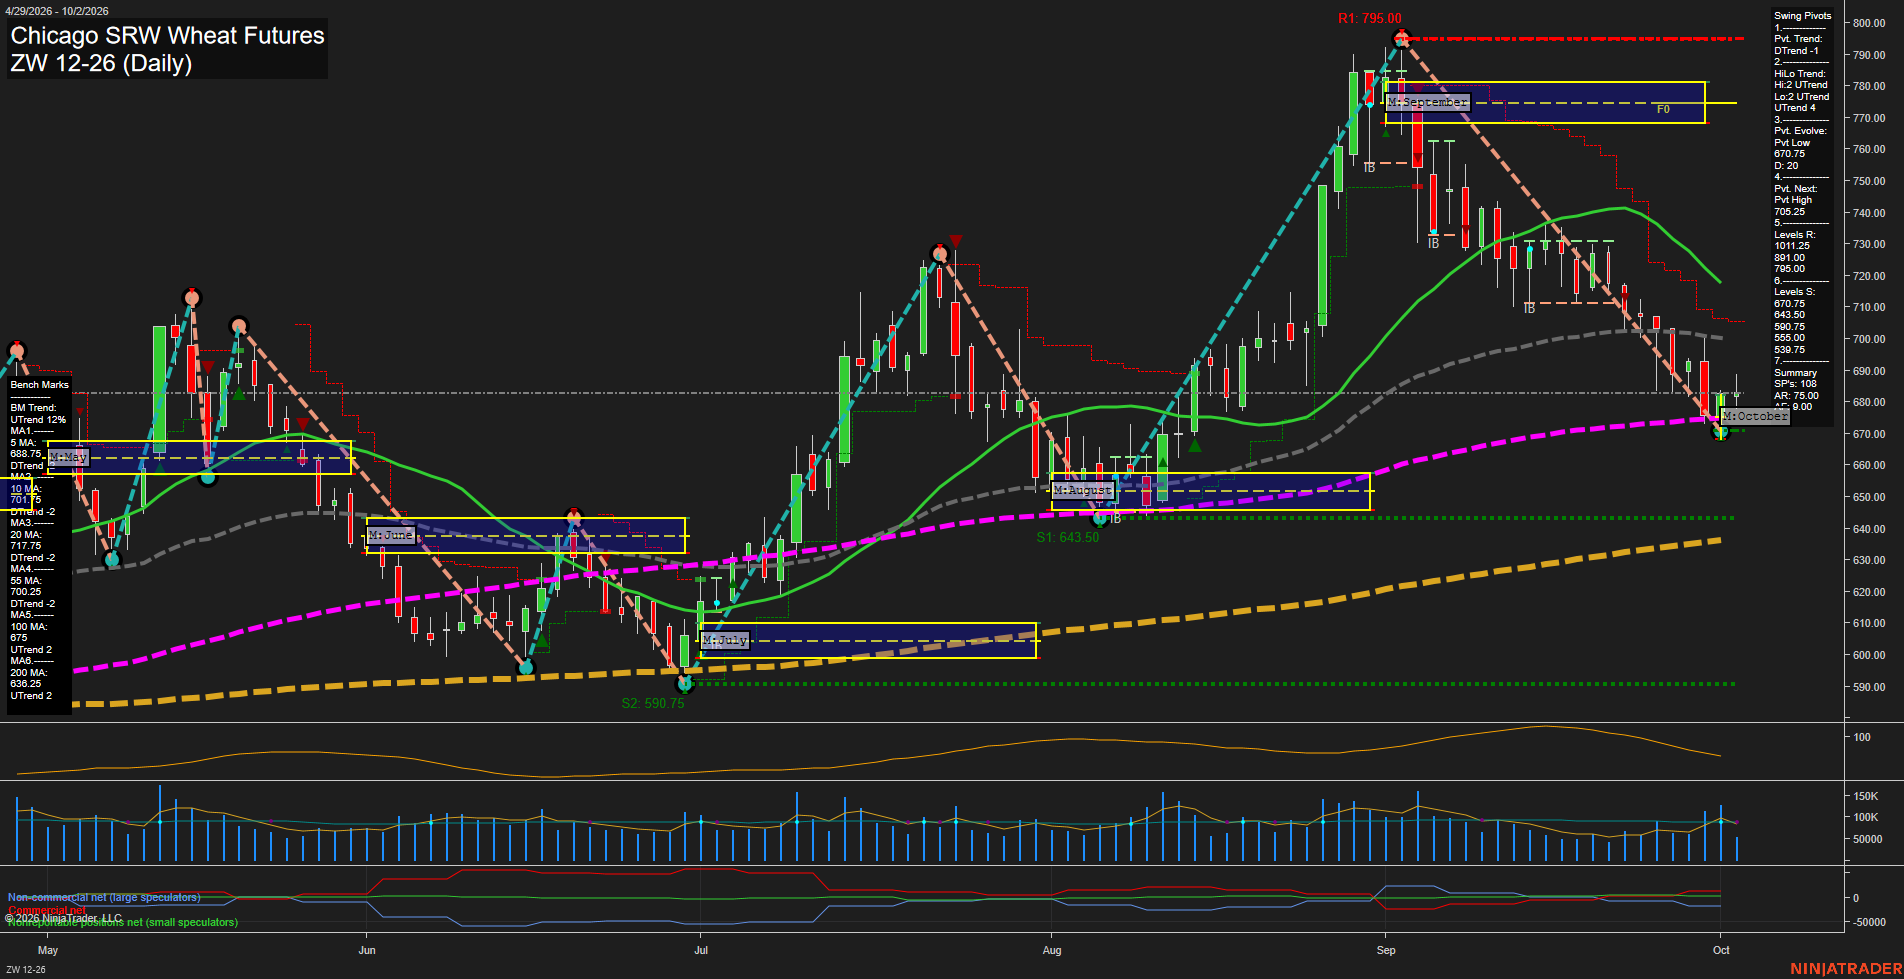Image resolution: width=1904 pixels, height=979 pixels.
Task: Click the S1: 643.50 support label
Action: (x=1067, y=537)
